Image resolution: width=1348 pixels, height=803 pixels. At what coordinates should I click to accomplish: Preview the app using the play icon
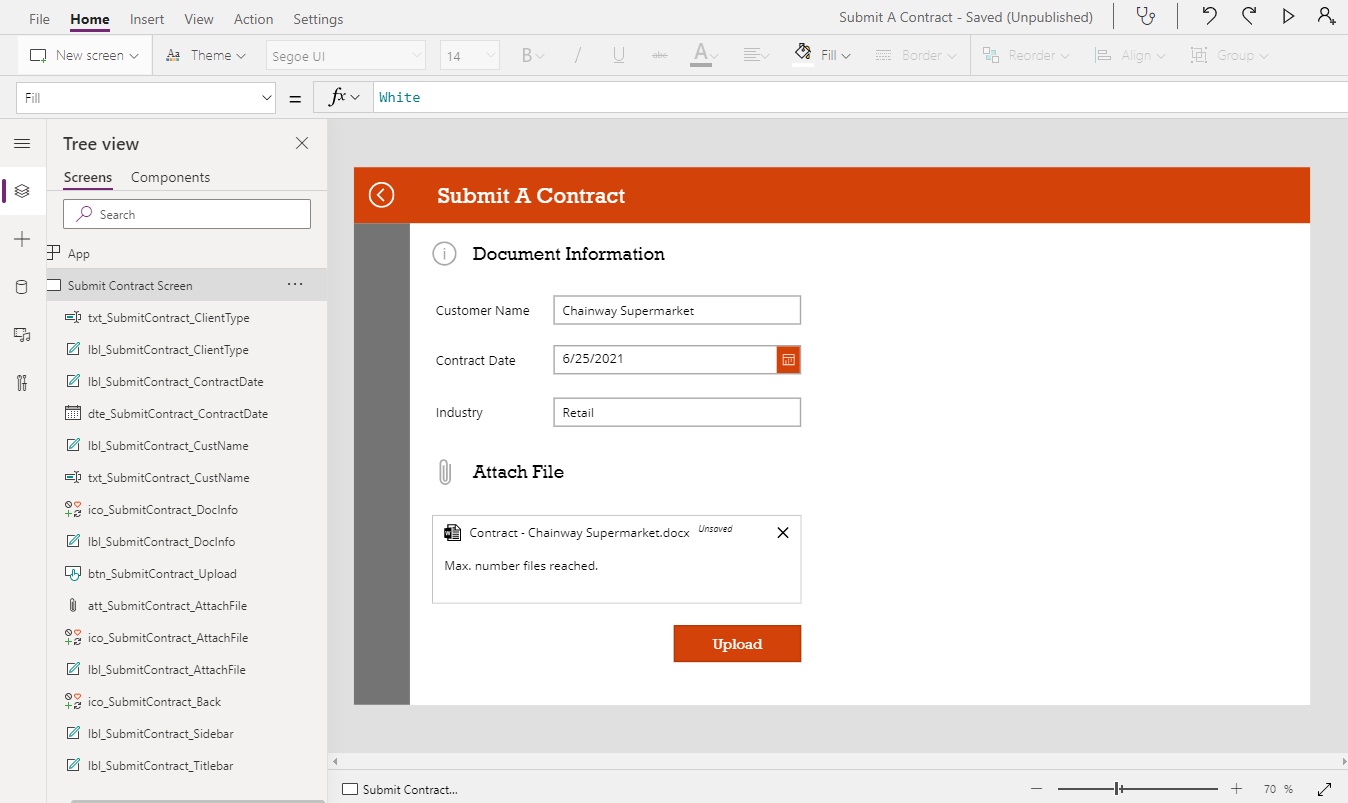(1289, 16)
